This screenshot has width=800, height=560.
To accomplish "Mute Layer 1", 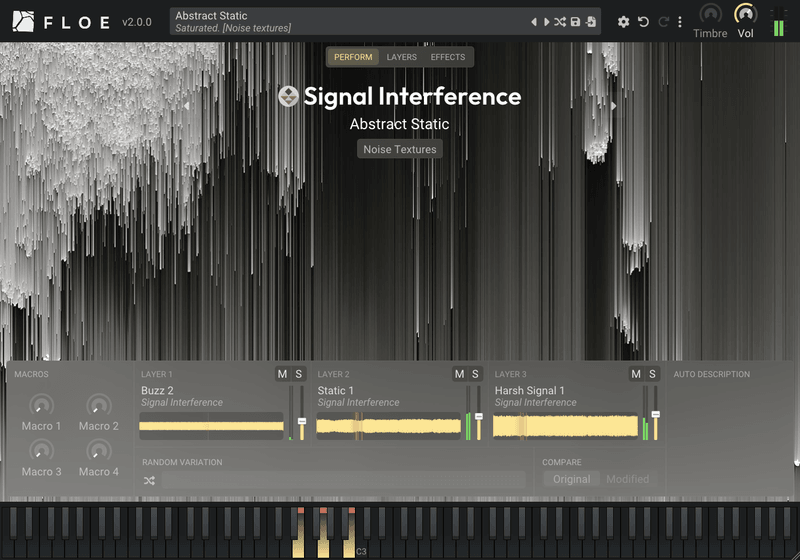I will (x=282, y=374).
